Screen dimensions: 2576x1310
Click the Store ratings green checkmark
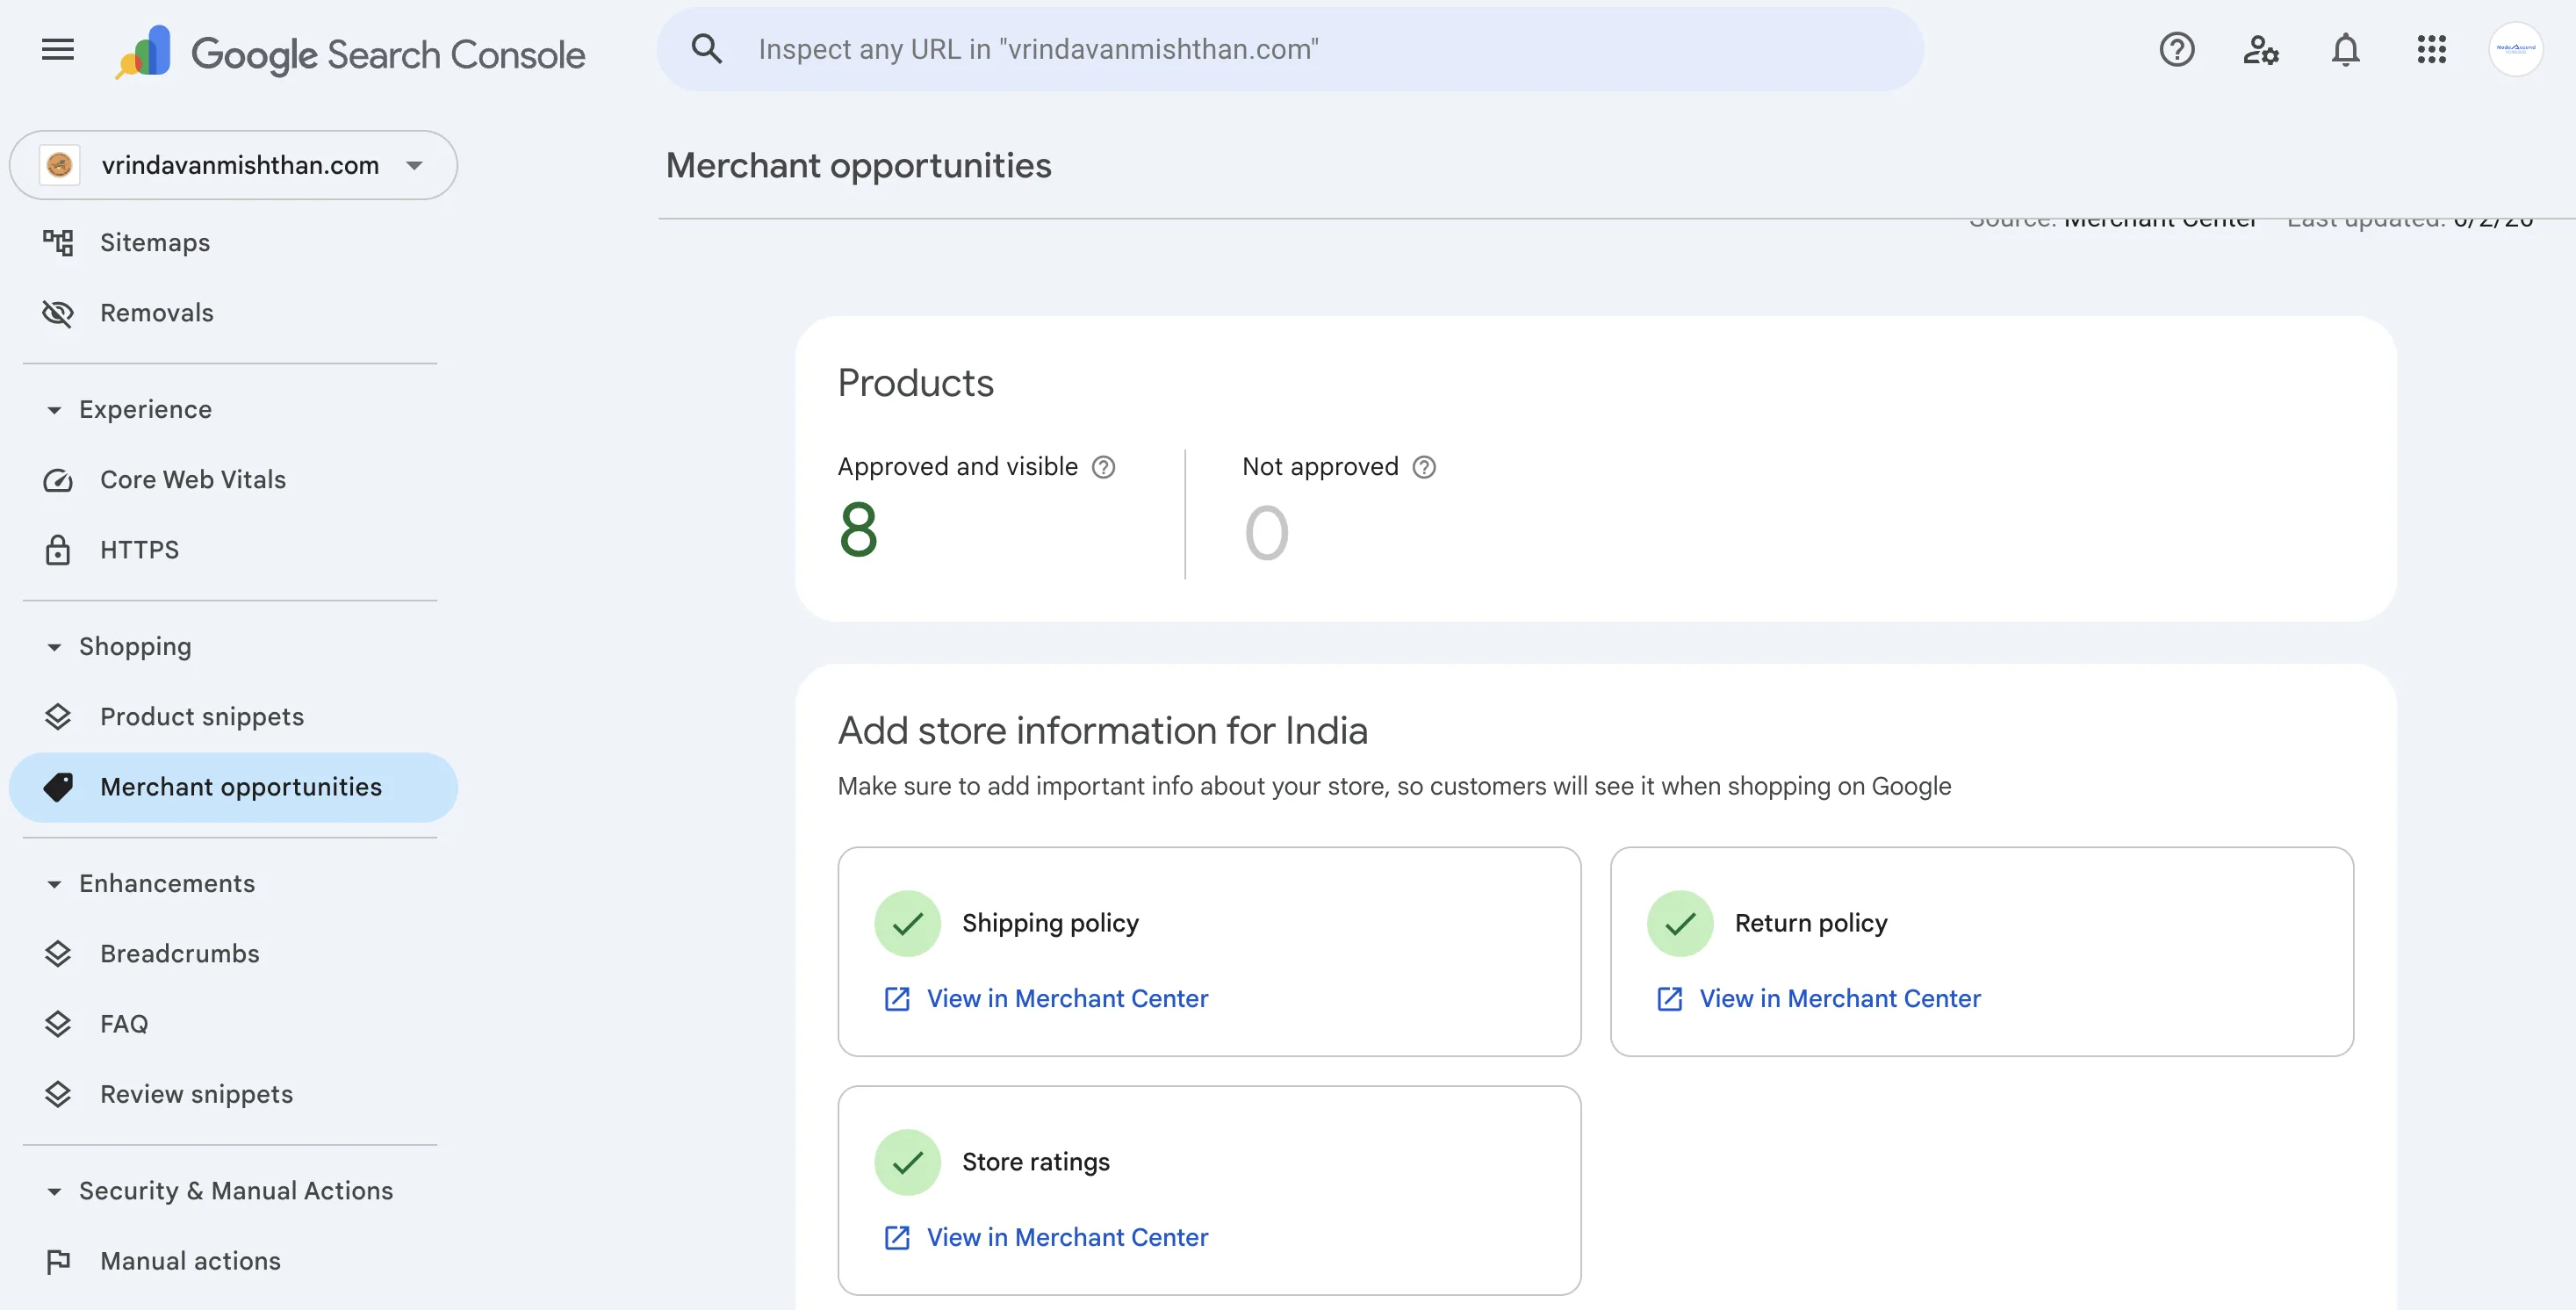[x=907, y=1162]
